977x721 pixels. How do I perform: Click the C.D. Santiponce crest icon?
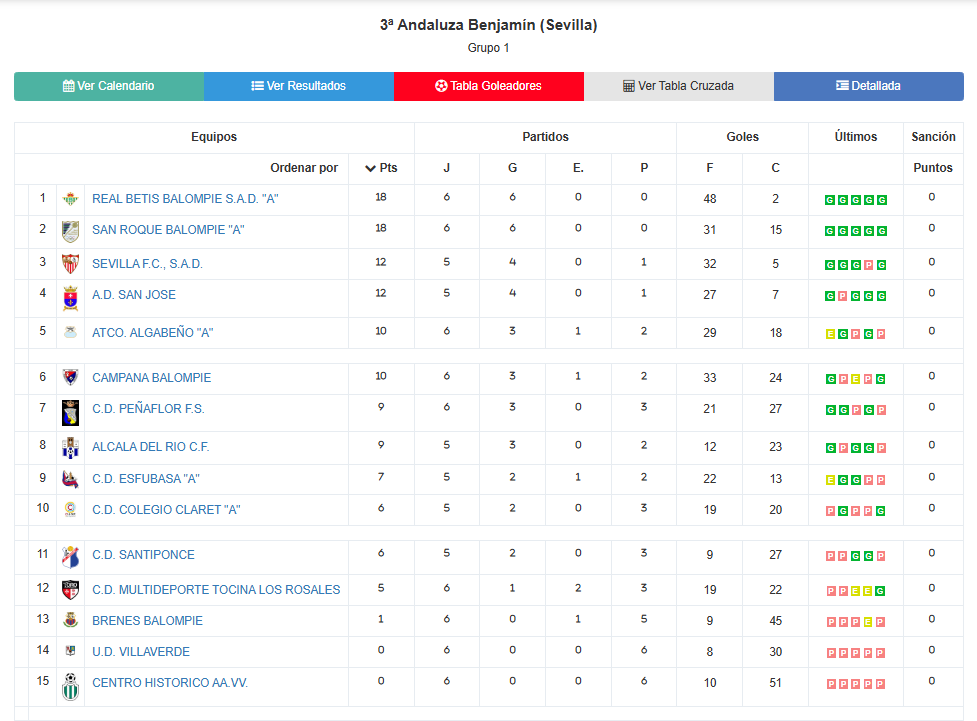(70, 556)
